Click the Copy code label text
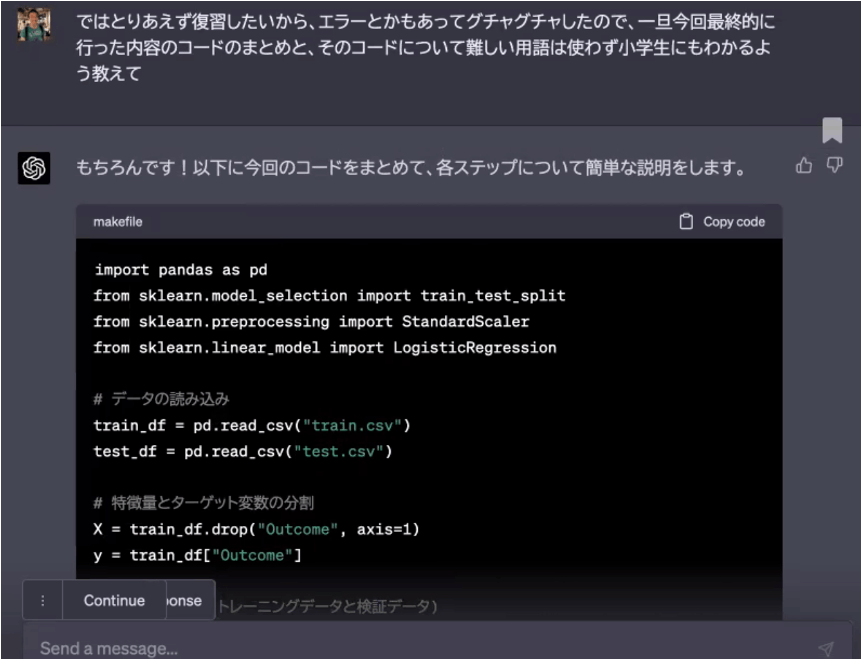Screen dimensions: 862x660 click(734, 222)
